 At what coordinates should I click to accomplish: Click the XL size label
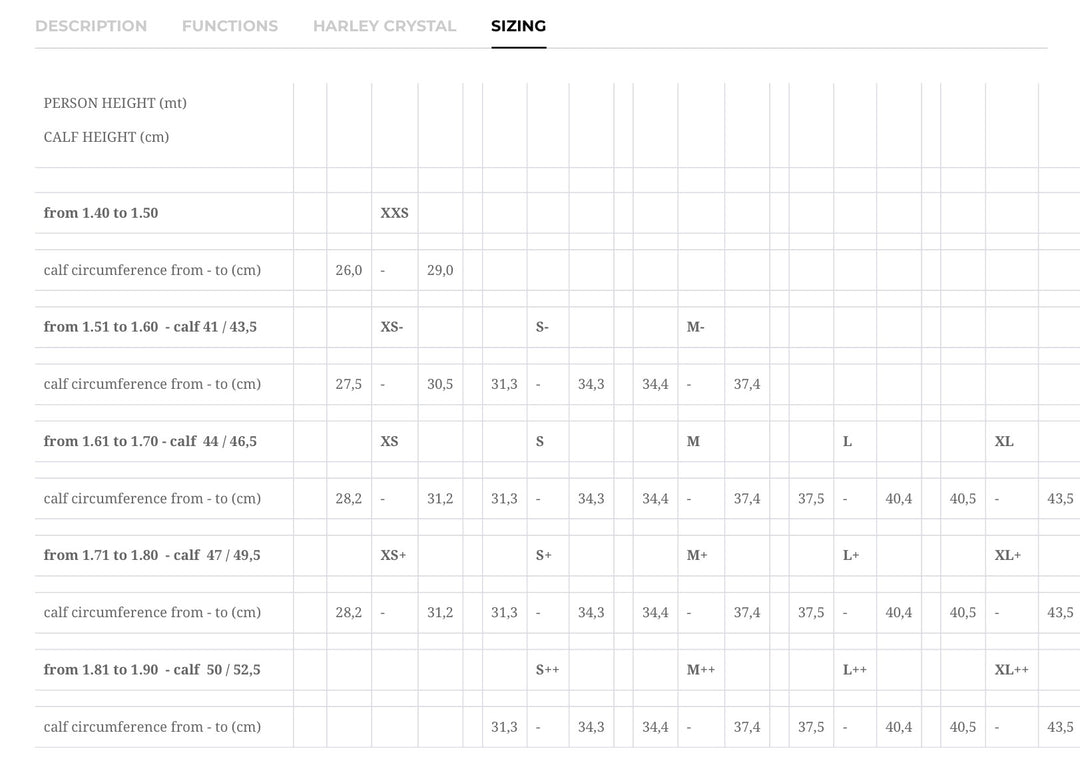[x=1004, y=441]
